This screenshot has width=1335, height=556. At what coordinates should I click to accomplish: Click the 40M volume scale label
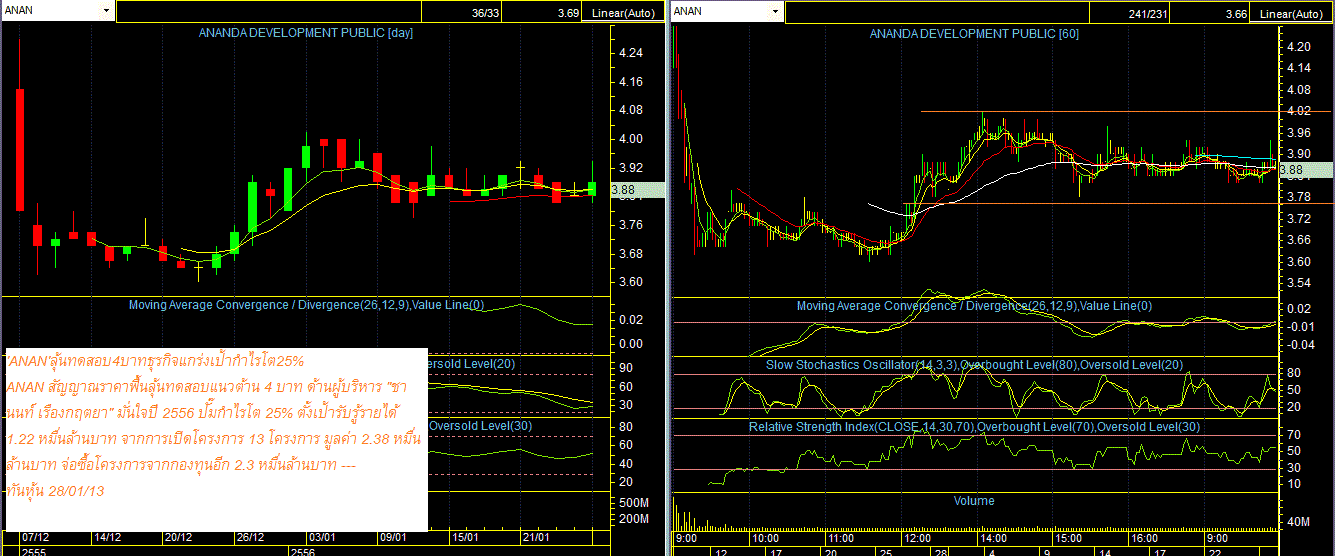[1300, 523]
